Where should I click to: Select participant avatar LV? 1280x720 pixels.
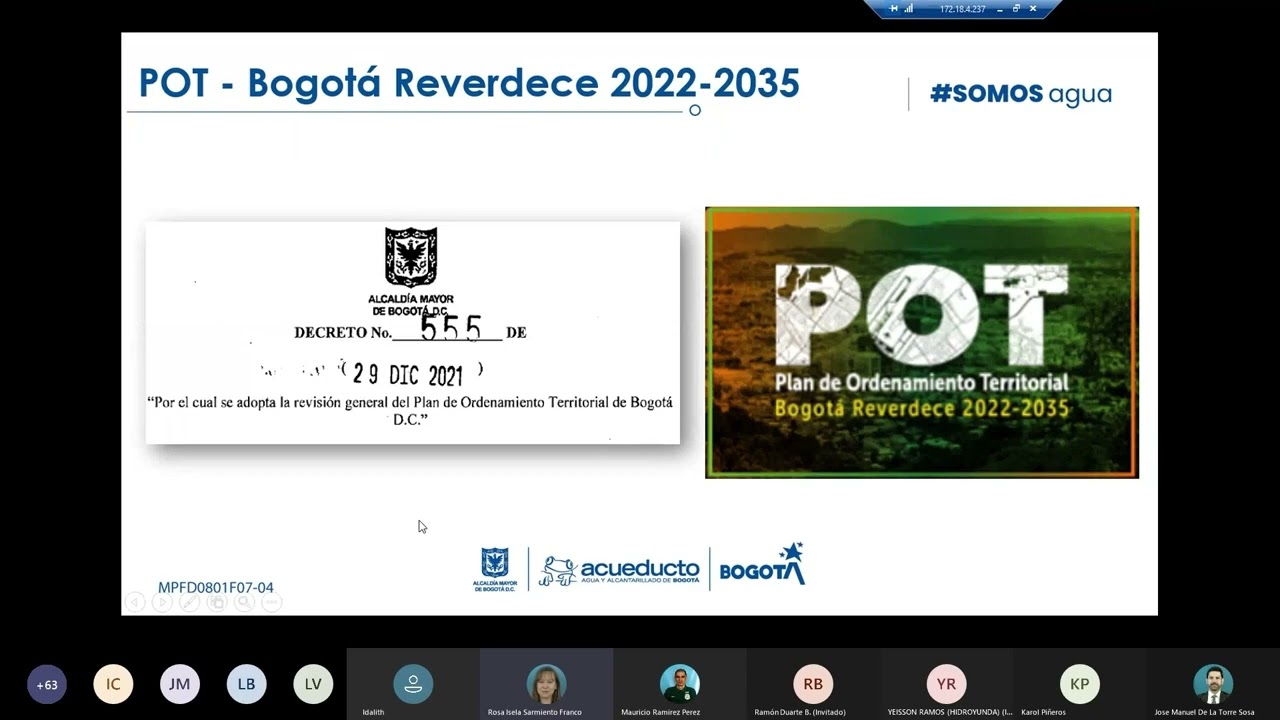tap(313, 685)
